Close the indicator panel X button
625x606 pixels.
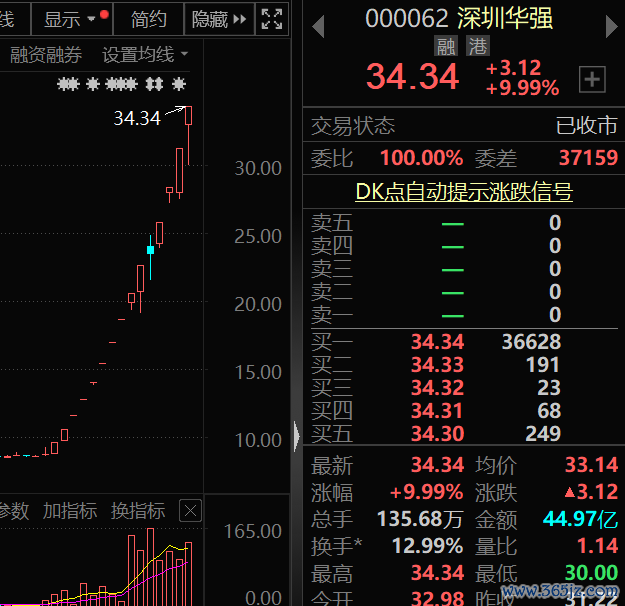[x=190, y=510]
